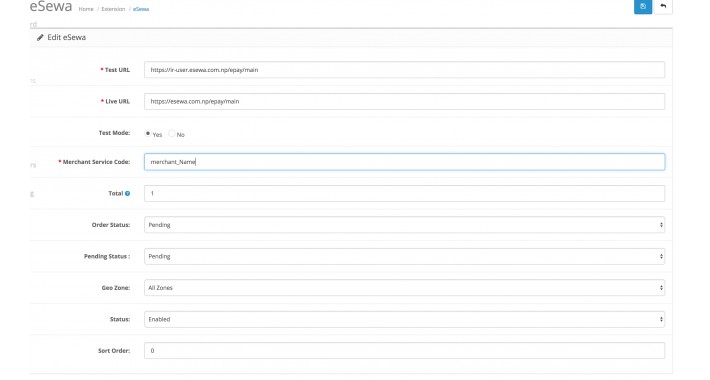Go to Home breadcrumb link
The image size is (710, 380).
pos(86,9)
